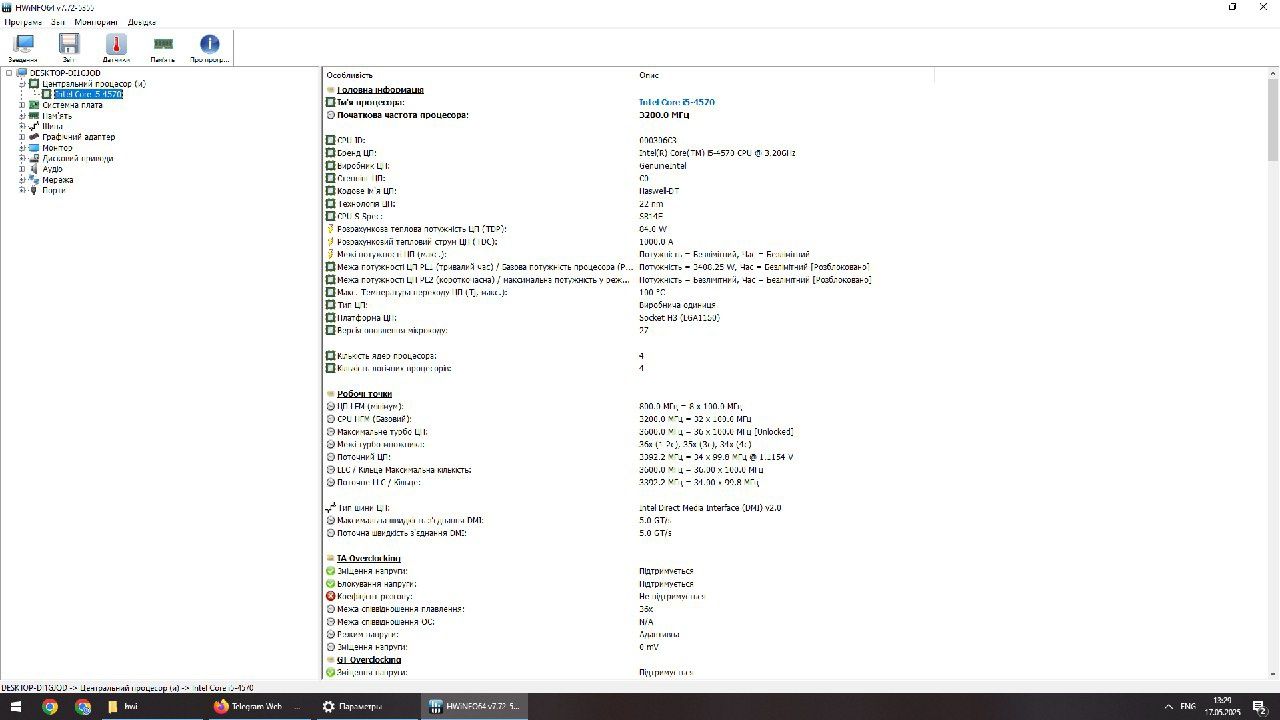Open the Датчики thermometer sensors icon
1280x720 pixels.
pos(116,48)
